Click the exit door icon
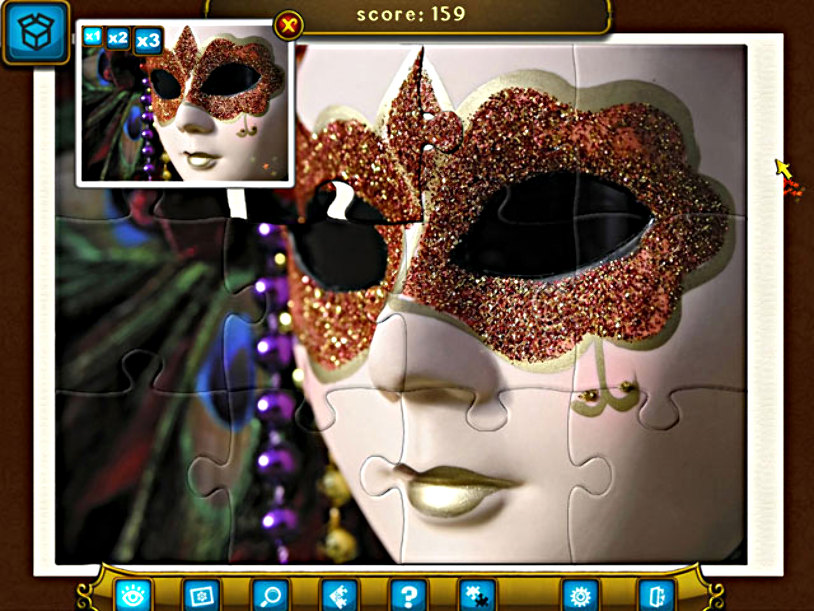The width and height of the screenshot is (814, 611). pos(656,595)
